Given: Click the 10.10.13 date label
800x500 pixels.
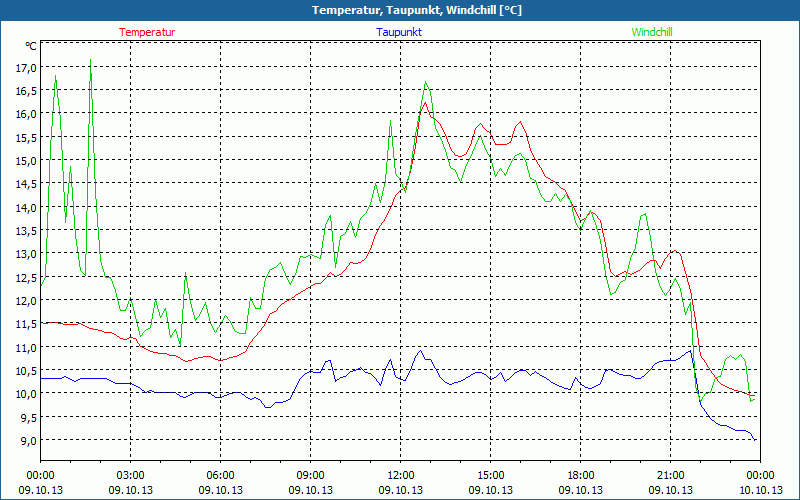Looking at the screenshot, I should pyautogui.click(x=761, y=490).
